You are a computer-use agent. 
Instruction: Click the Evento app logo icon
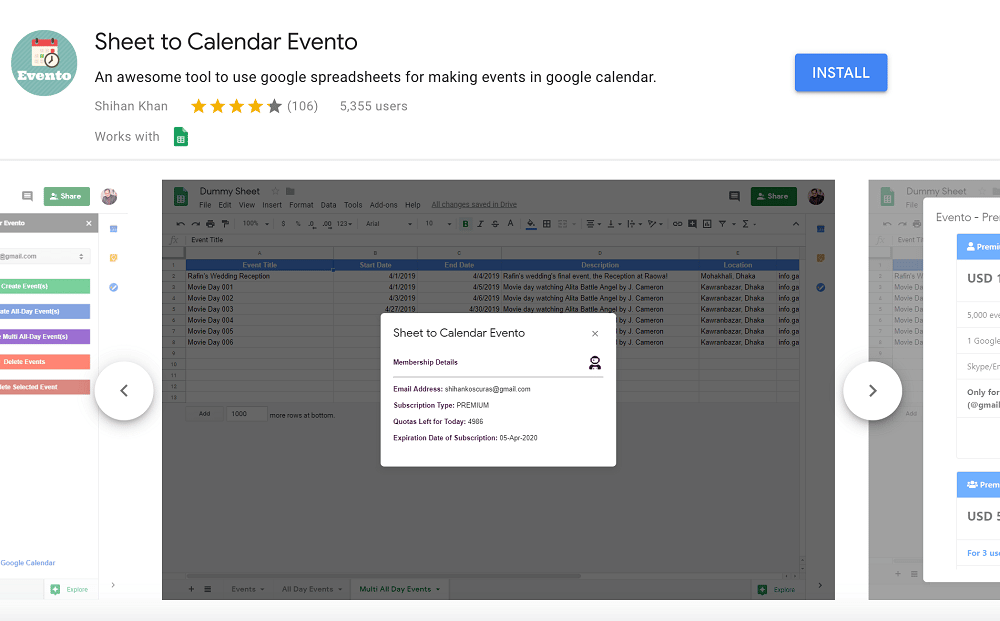(44, 63)
